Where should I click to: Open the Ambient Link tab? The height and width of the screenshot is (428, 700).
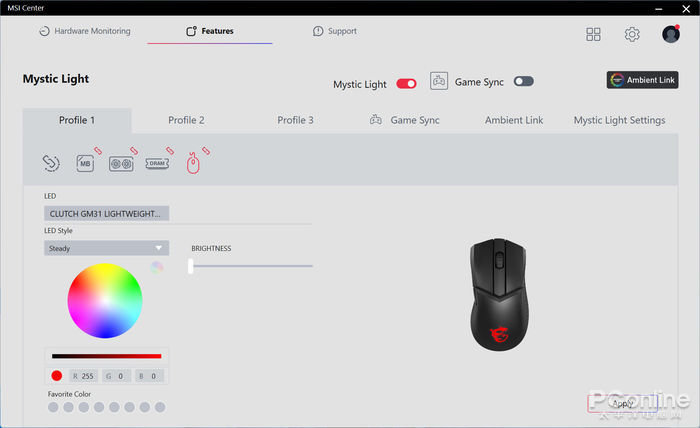[514, 121]
